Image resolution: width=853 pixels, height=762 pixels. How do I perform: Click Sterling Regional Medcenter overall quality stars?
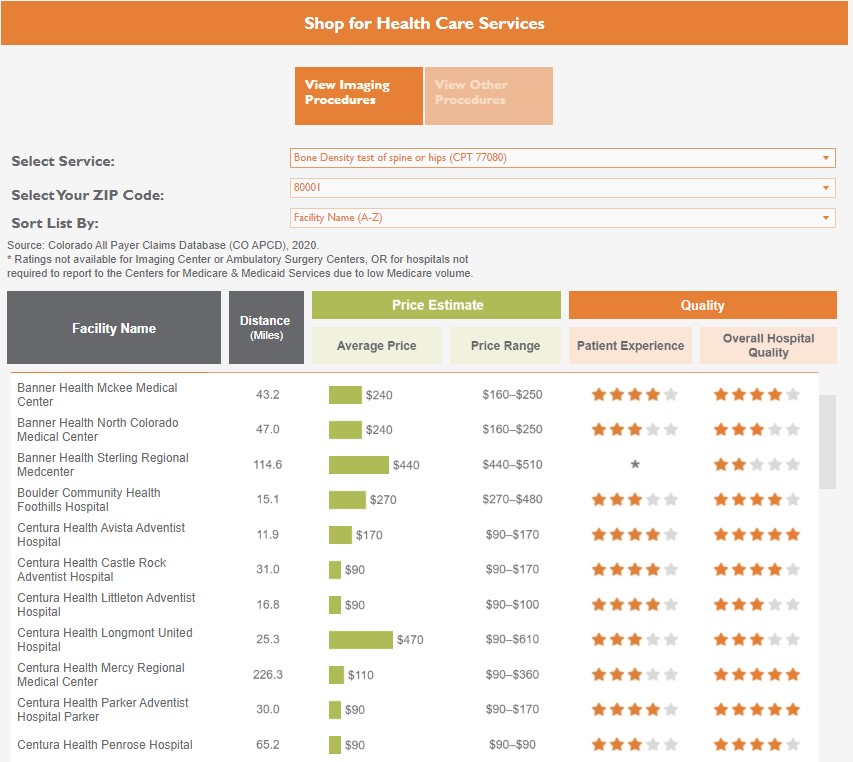point(757,464)
